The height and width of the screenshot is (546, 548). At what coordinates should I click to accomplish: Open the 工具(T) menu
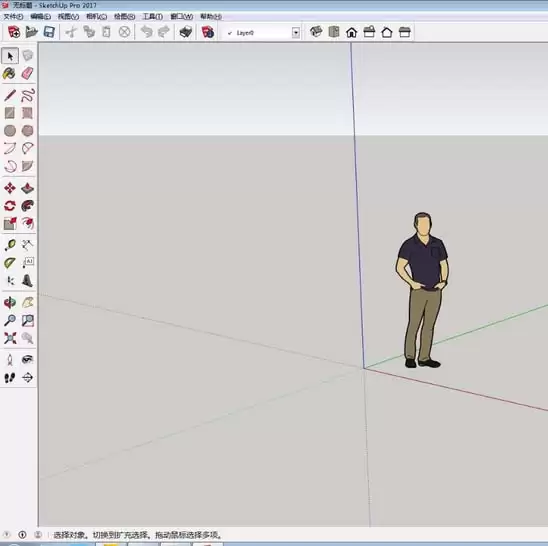pyautogui.click(x=153, y=16)
